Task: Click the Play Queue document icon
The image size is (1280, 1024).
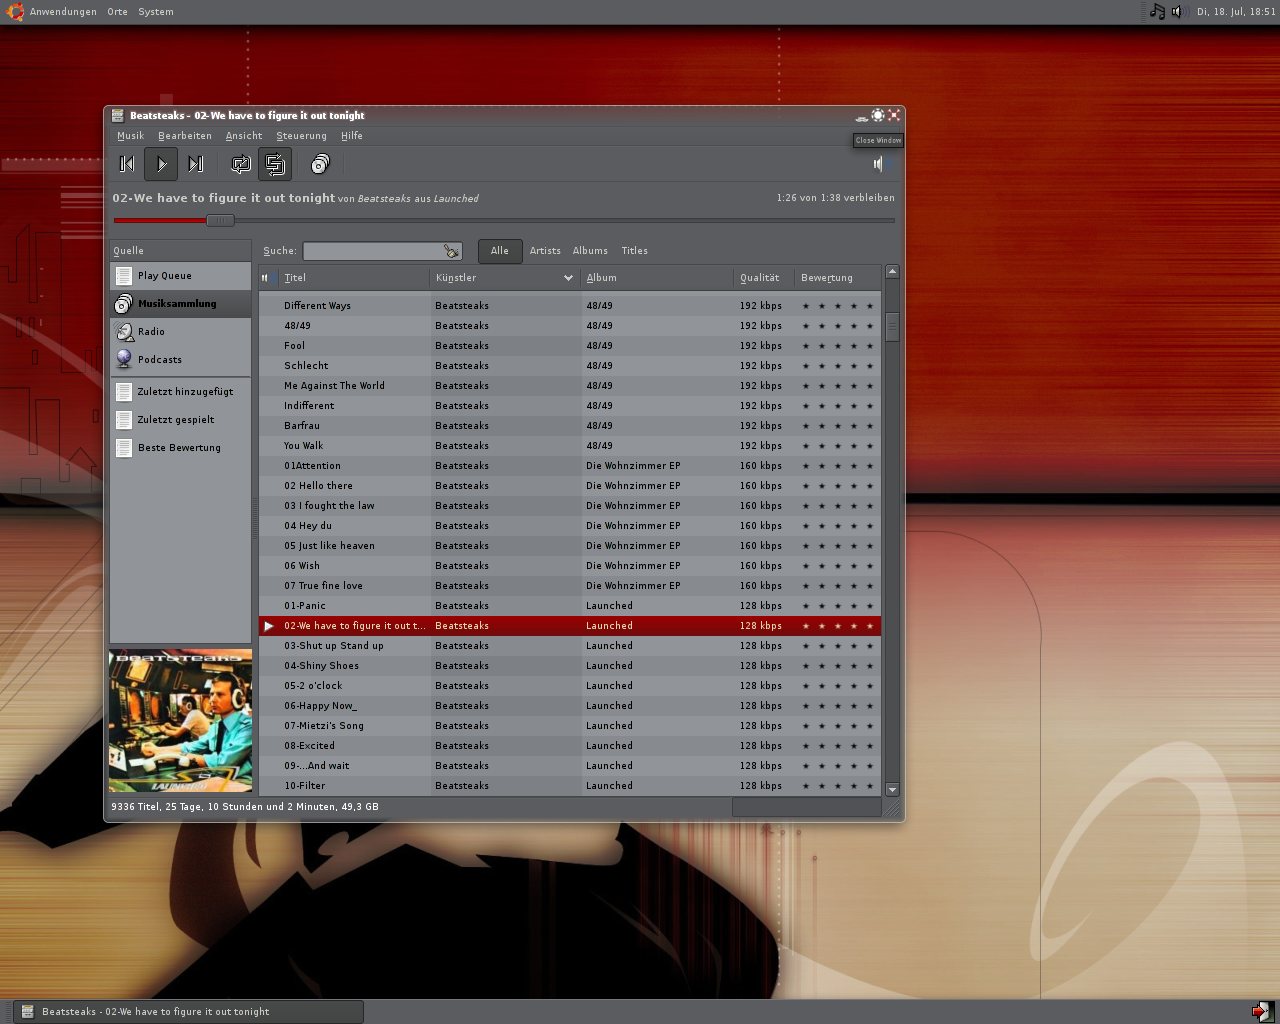Action: pyautogui.click(x=123, y=276)
